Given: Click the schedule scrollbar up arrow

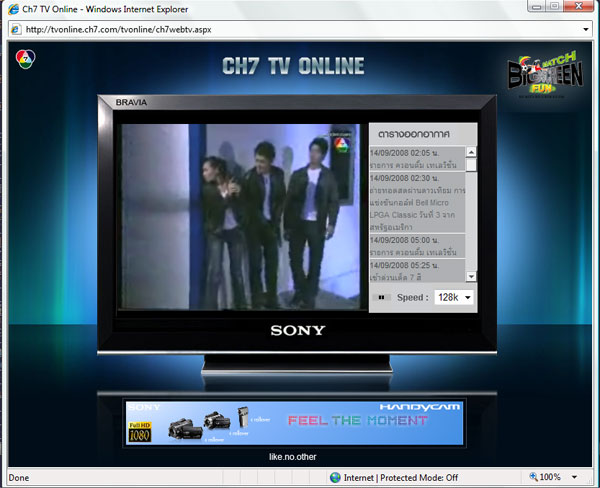Looking at the screenshot, I should (471, 152).
